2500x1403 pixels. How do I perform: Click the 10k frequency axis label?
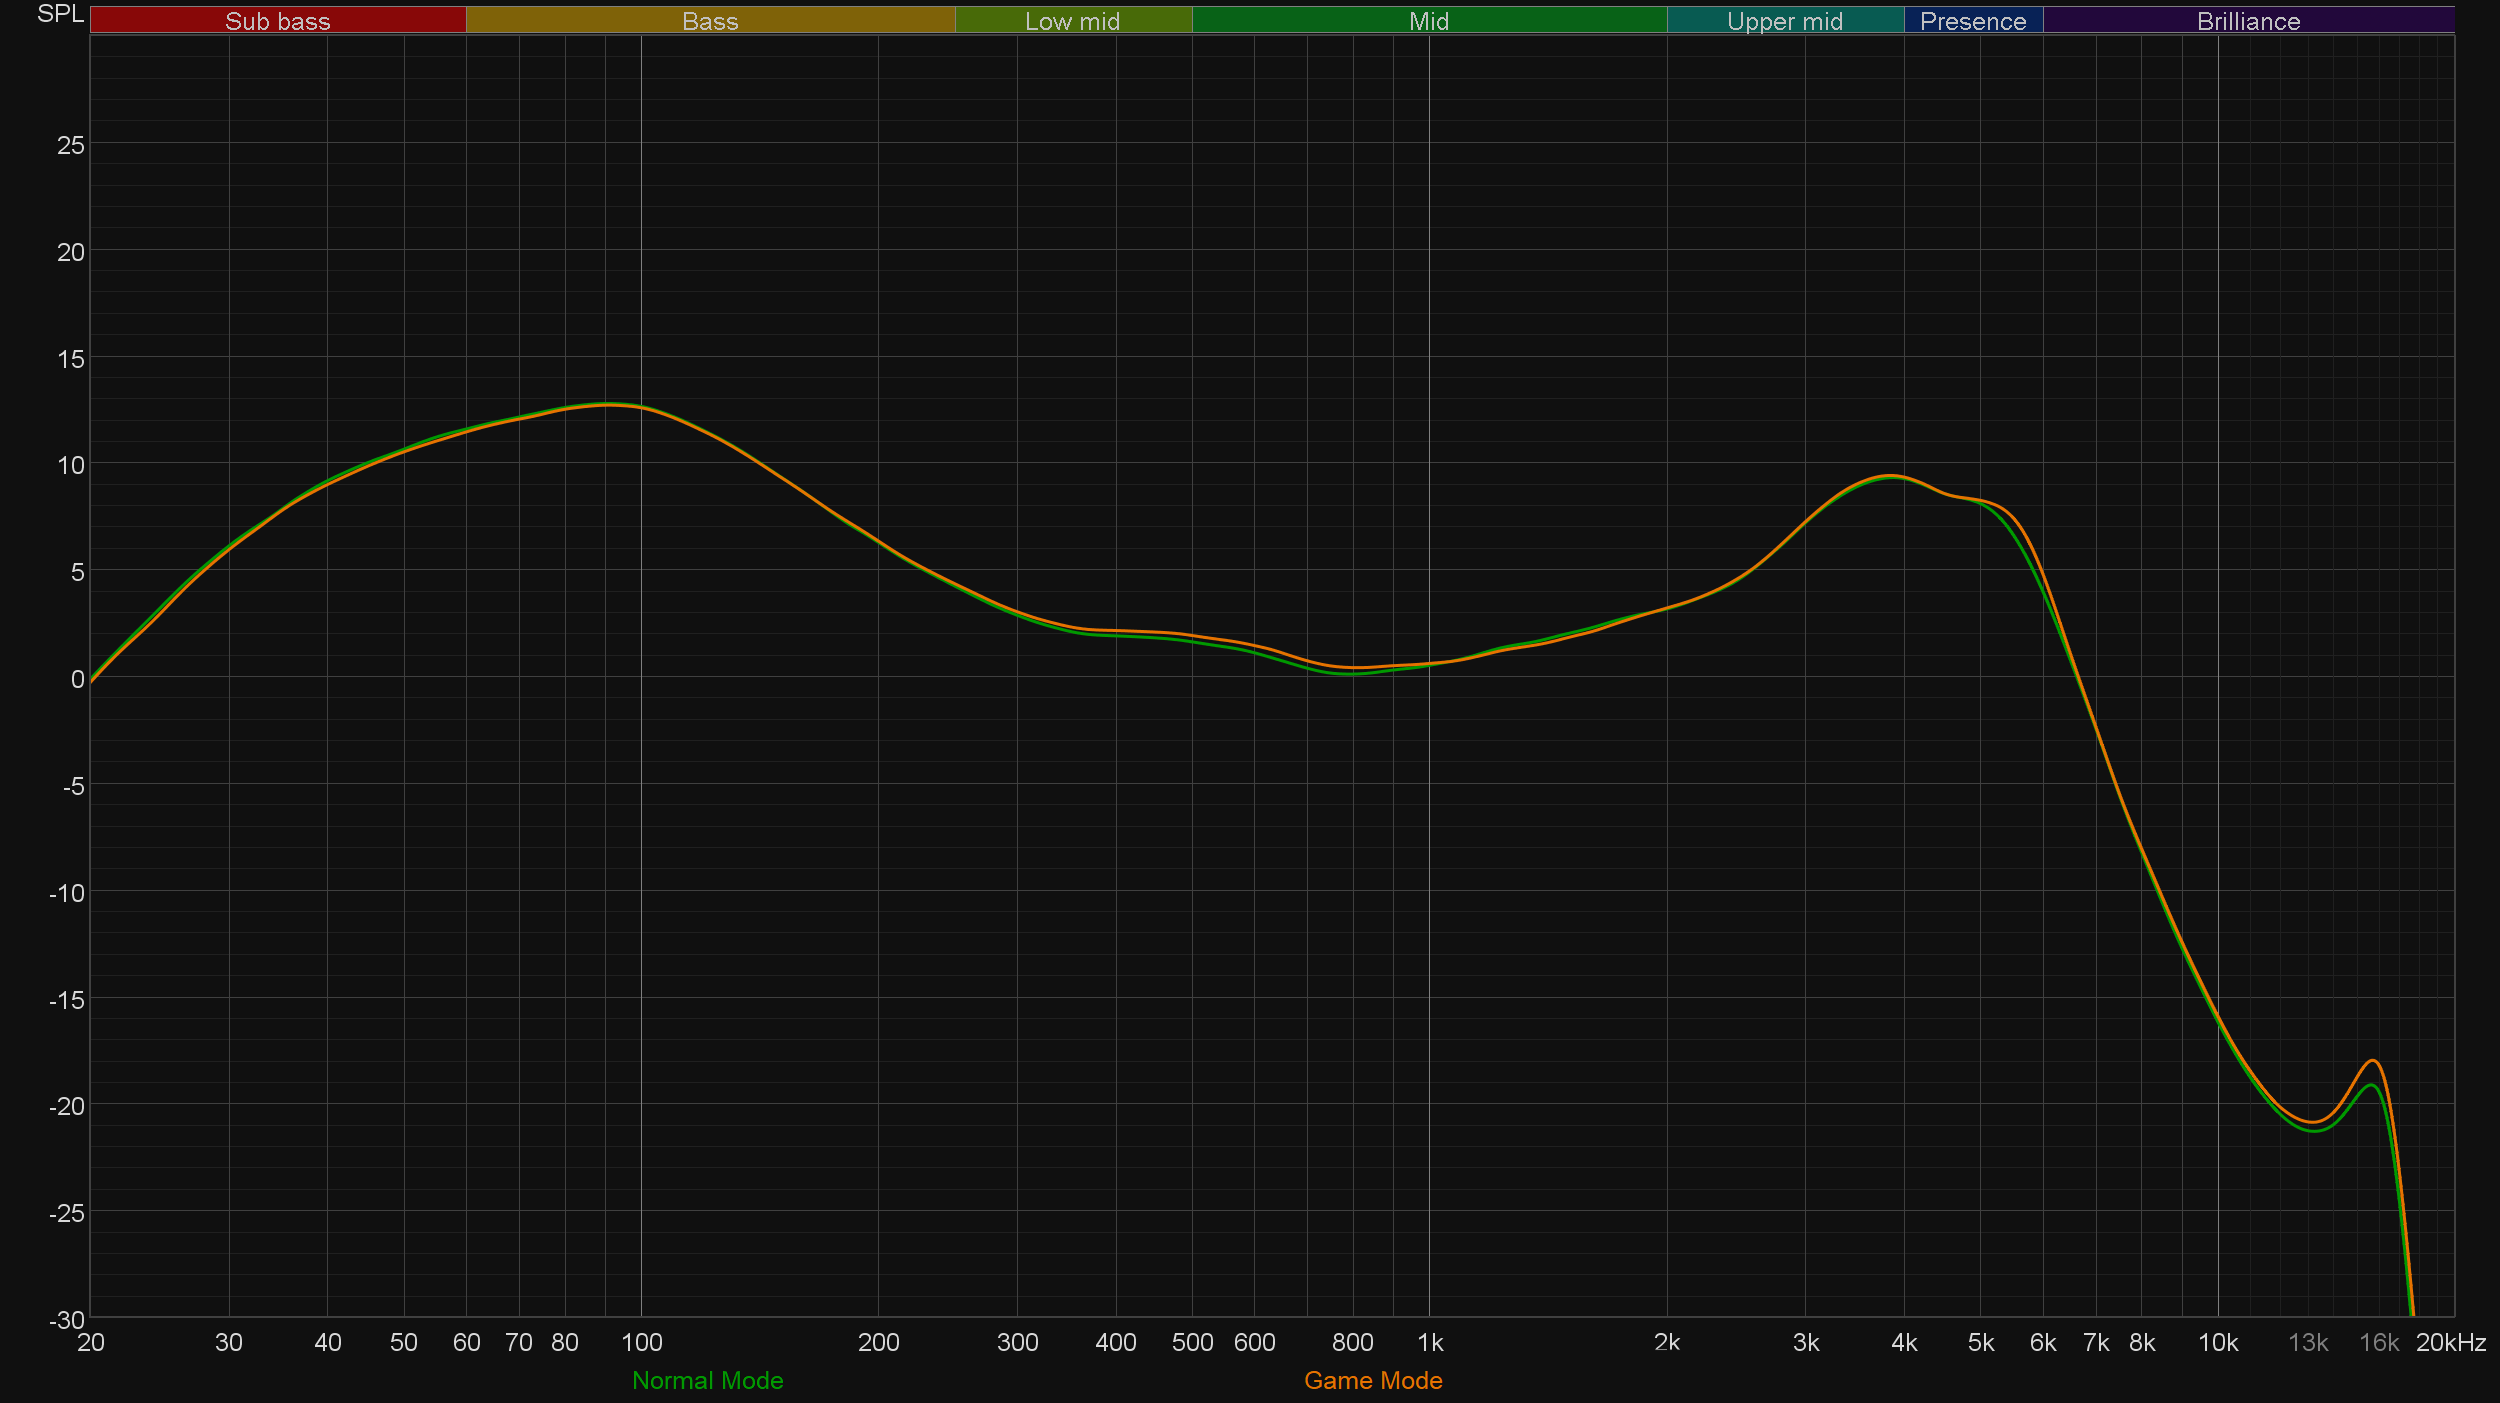pyautogui.click(x=2218, y=1342)
